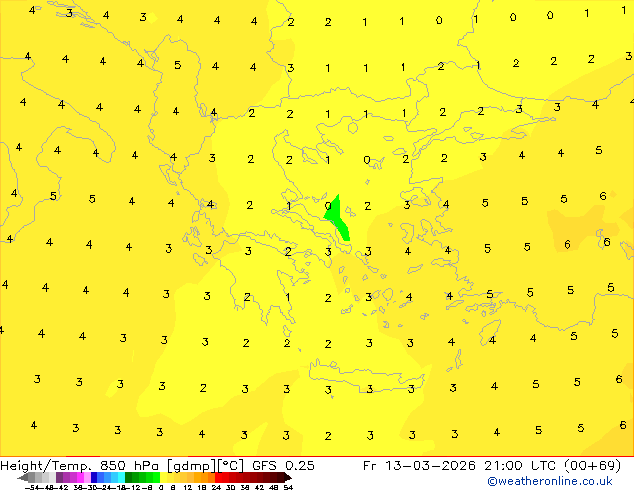
Task: Click the '(00+69)' forecast offset label
Action: click(x=592, y=466)
